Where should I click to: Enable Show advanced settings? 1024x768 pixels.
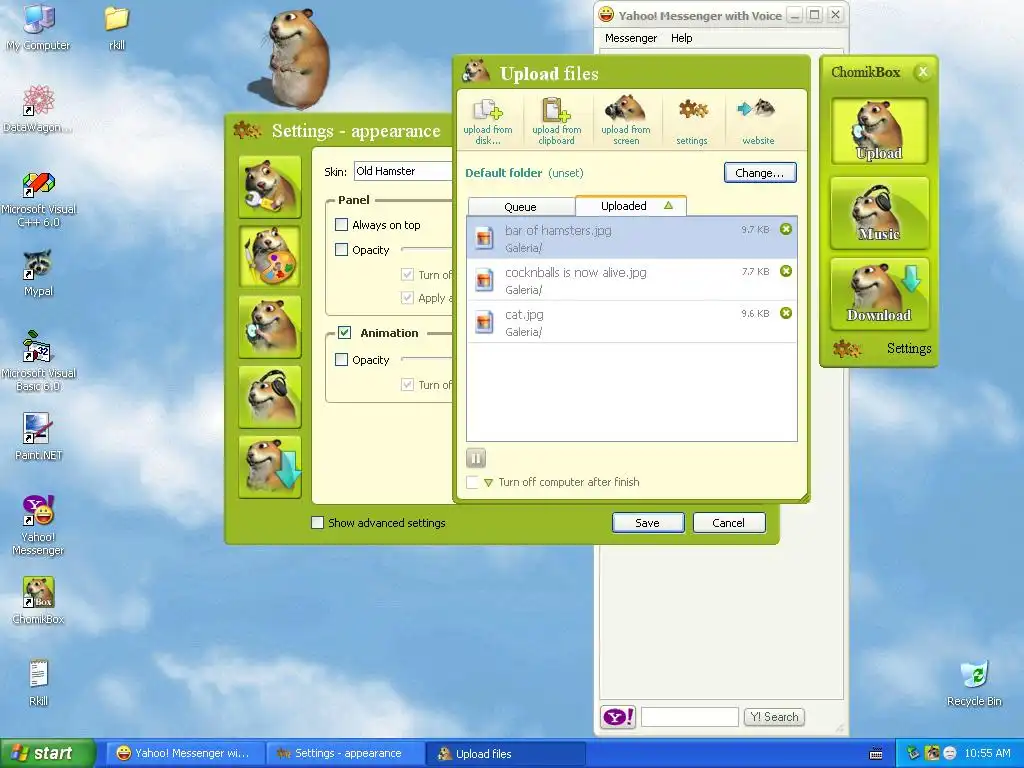click(x=317, y=522)
